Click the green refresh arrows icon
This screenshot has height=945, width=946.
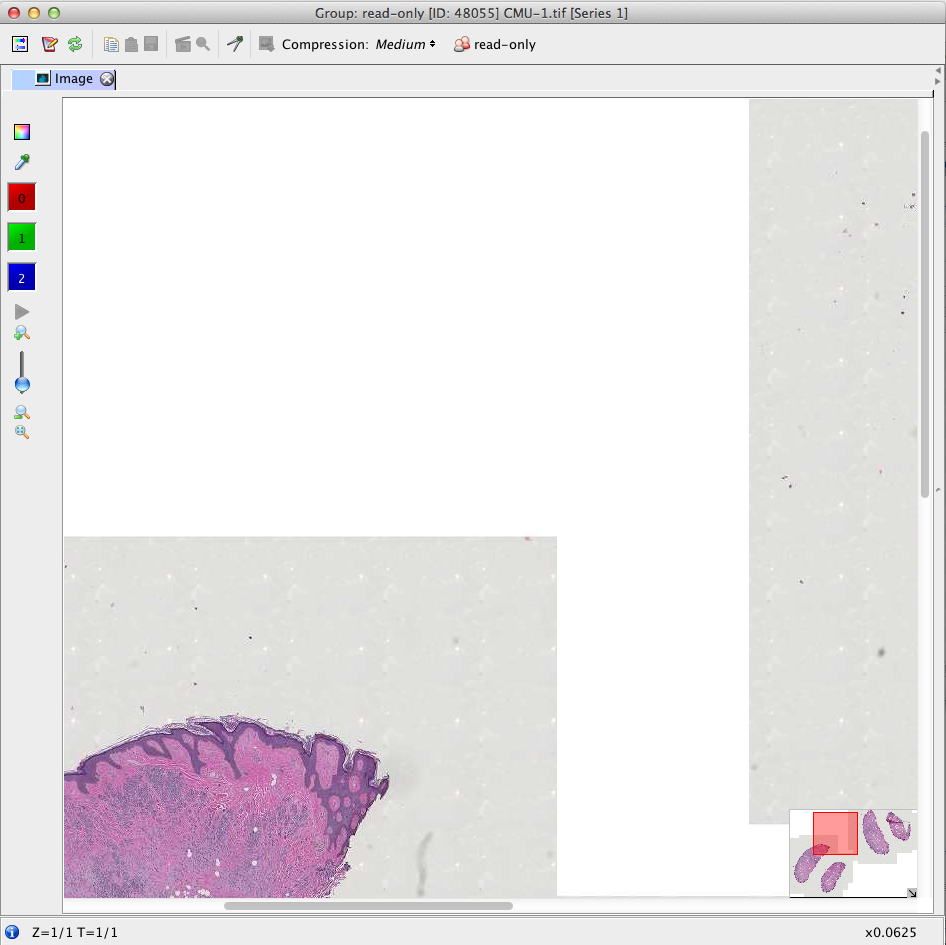[x=75, y=44]
